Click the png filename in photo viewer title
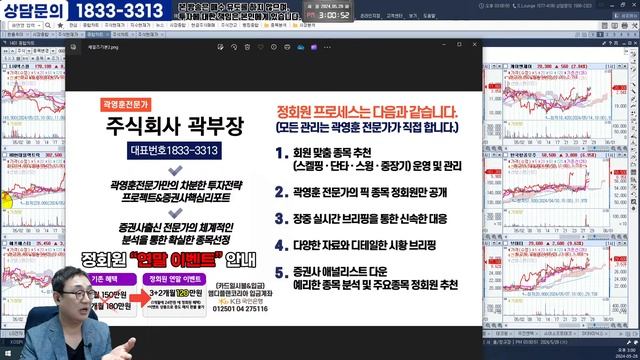 click(x=103, y=47)
